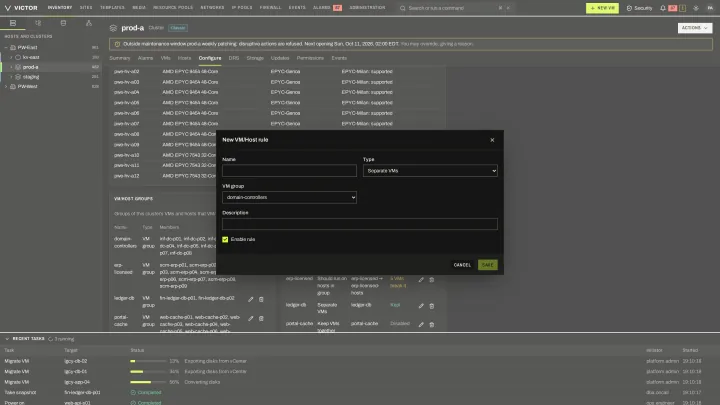Image resolution: width=720 pixels, height=405 pixels.
Task: Focus the rule Name input field
Action: tap(289, 171)
